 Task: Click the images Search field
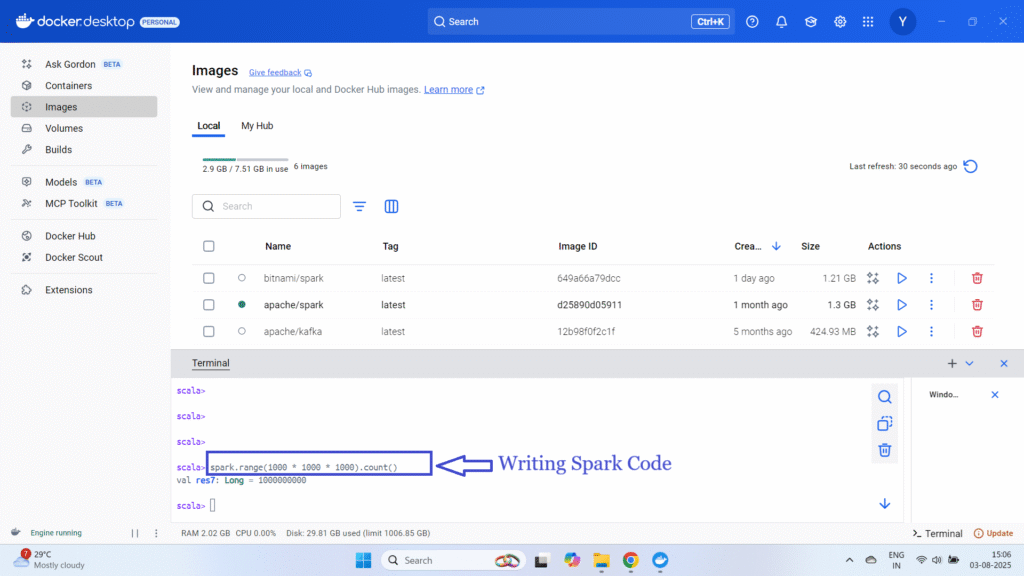(x=266, y=206)
